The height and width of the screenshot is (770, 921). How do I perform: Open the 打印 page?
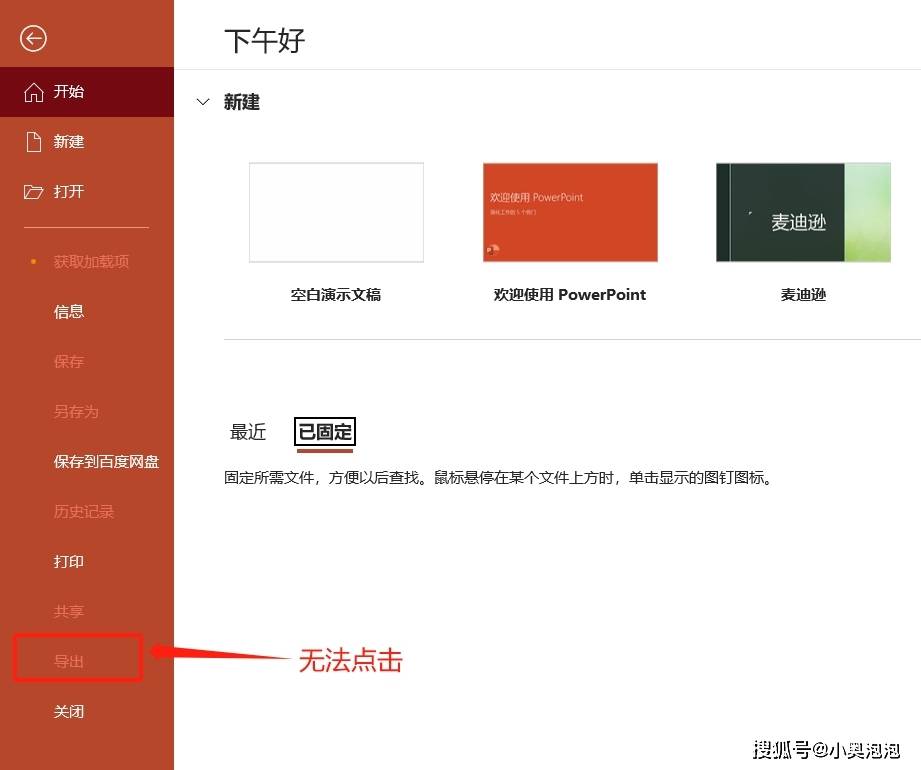(x=87, y=561)
